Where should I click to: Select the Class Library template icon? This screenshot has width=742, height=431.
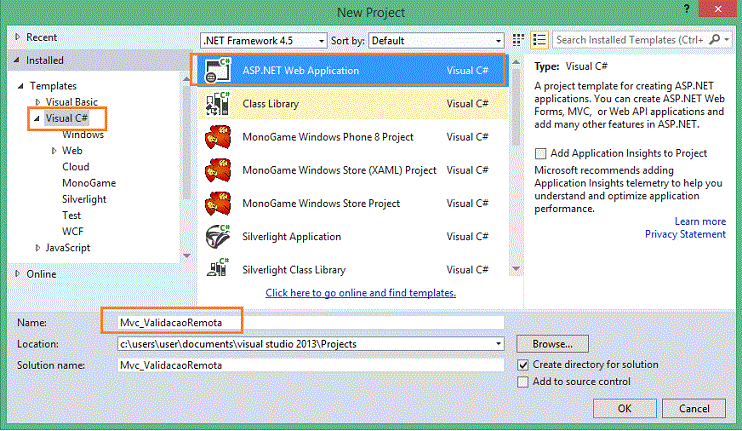point(218,104)
